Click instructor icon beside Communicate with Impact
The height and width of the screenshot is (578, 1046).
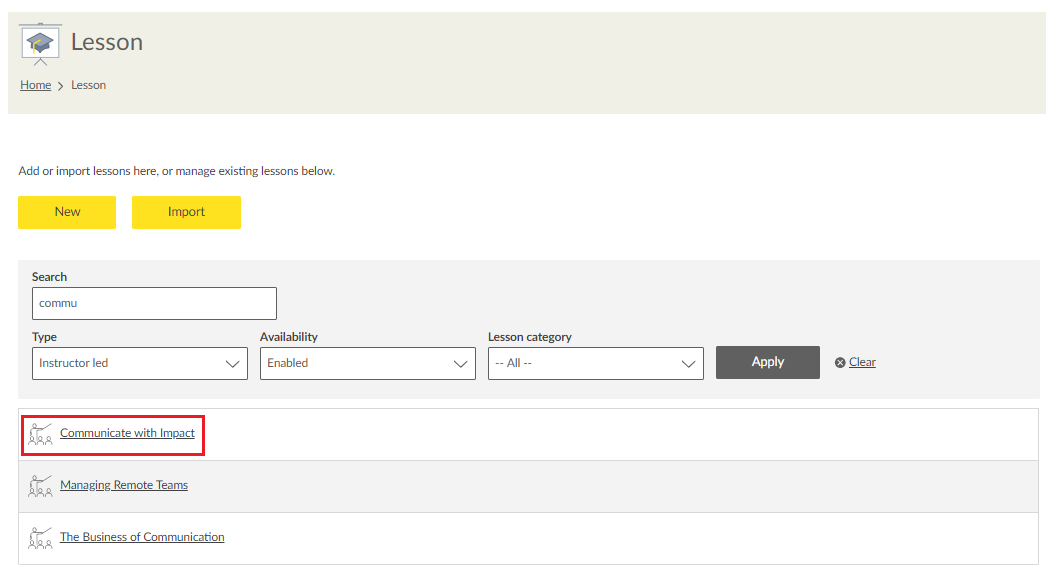(41, 434)
